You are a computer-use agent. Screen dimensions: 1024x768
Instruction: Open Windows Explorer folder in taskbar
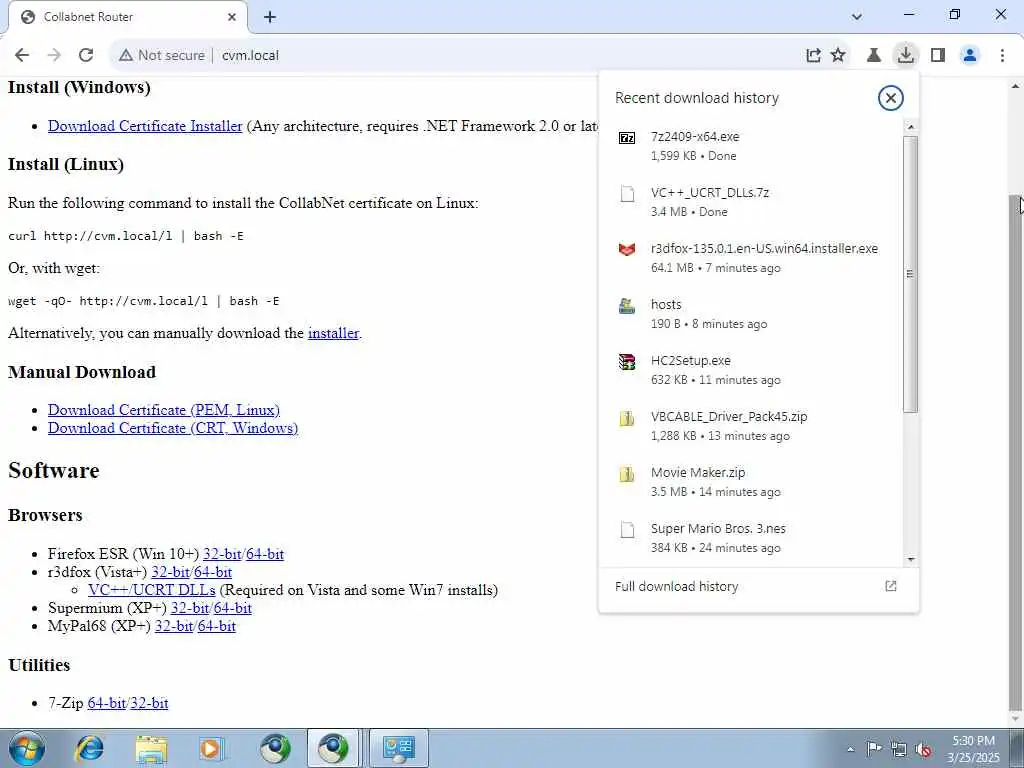tap(152, 748)
